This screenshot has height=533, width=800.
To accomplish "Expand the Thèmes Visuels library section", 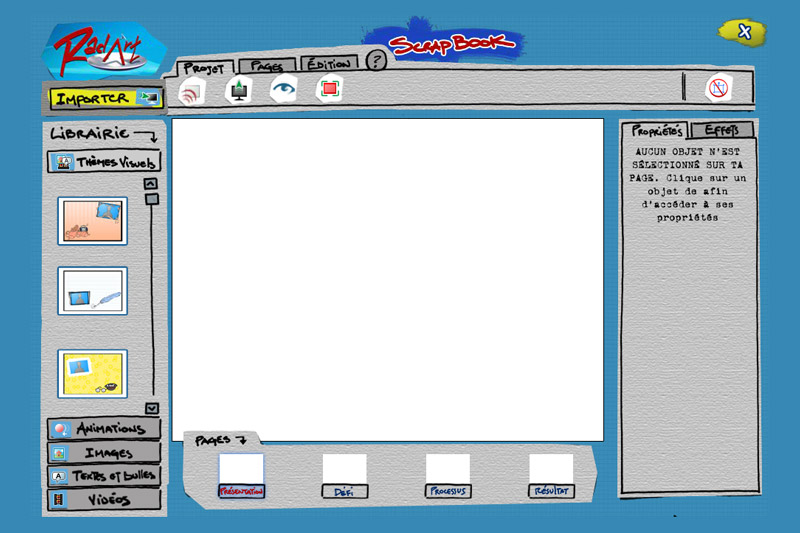I will point(104,162).
